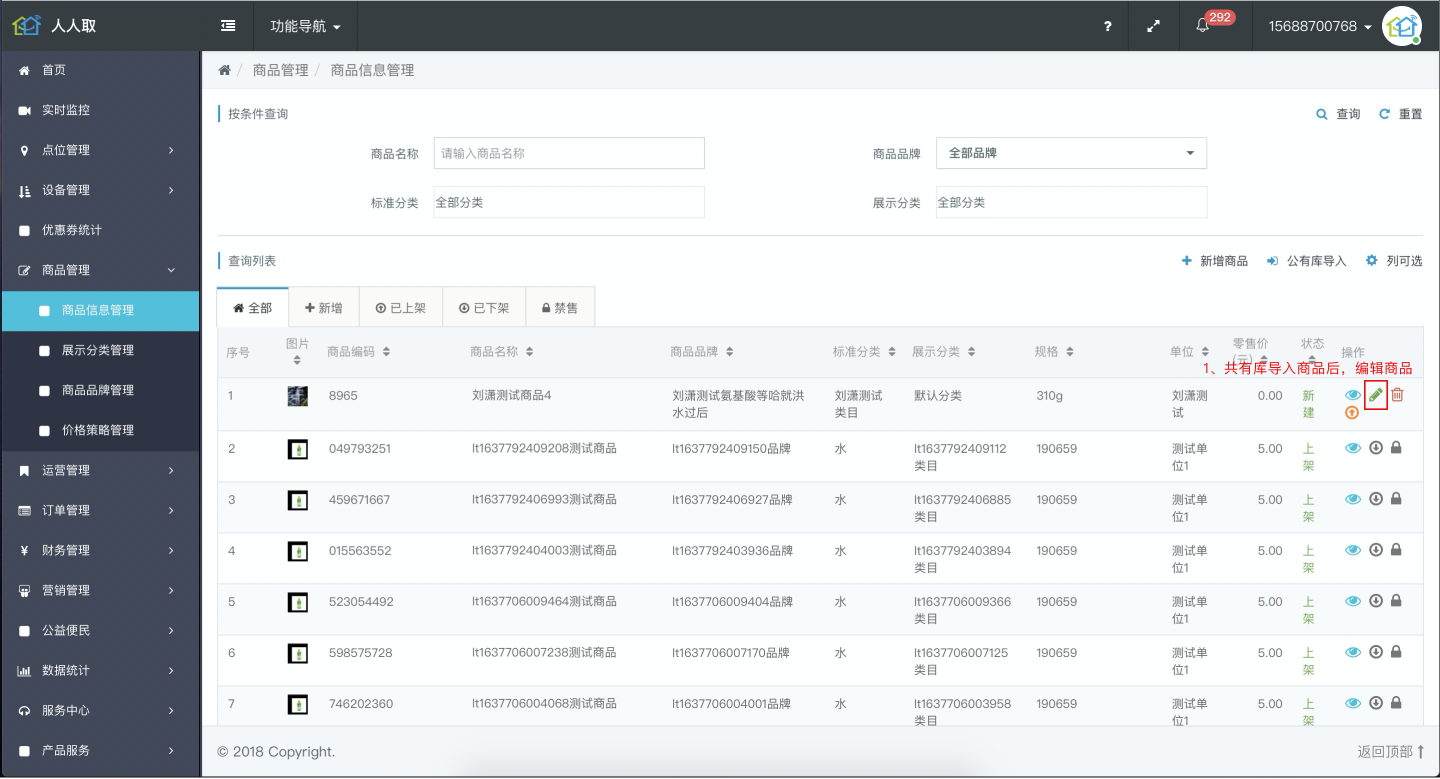
Task: Open 商品品牌管理 submenu item
Action: (100, 390)
